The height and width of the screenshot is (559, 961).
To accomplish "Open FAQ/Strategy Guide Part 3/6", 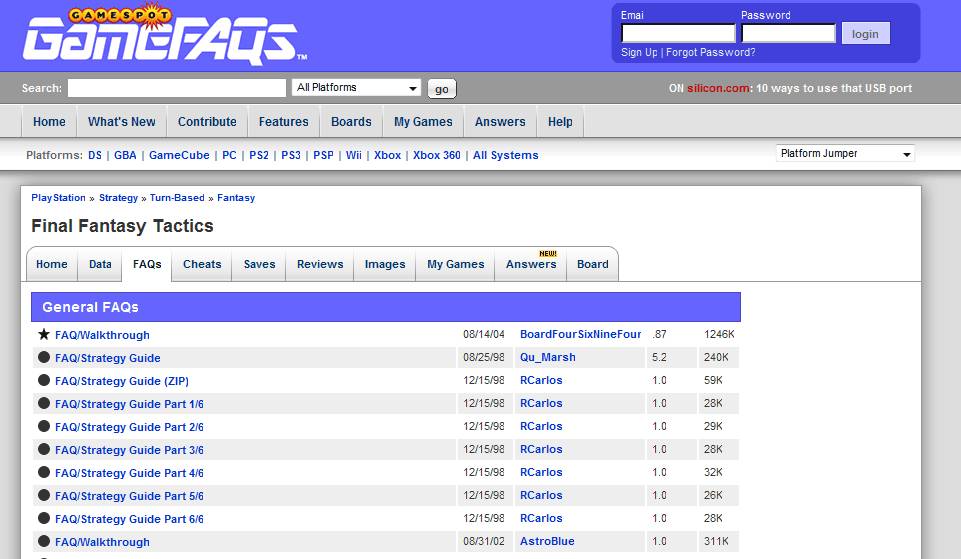I will pos(129,450).
